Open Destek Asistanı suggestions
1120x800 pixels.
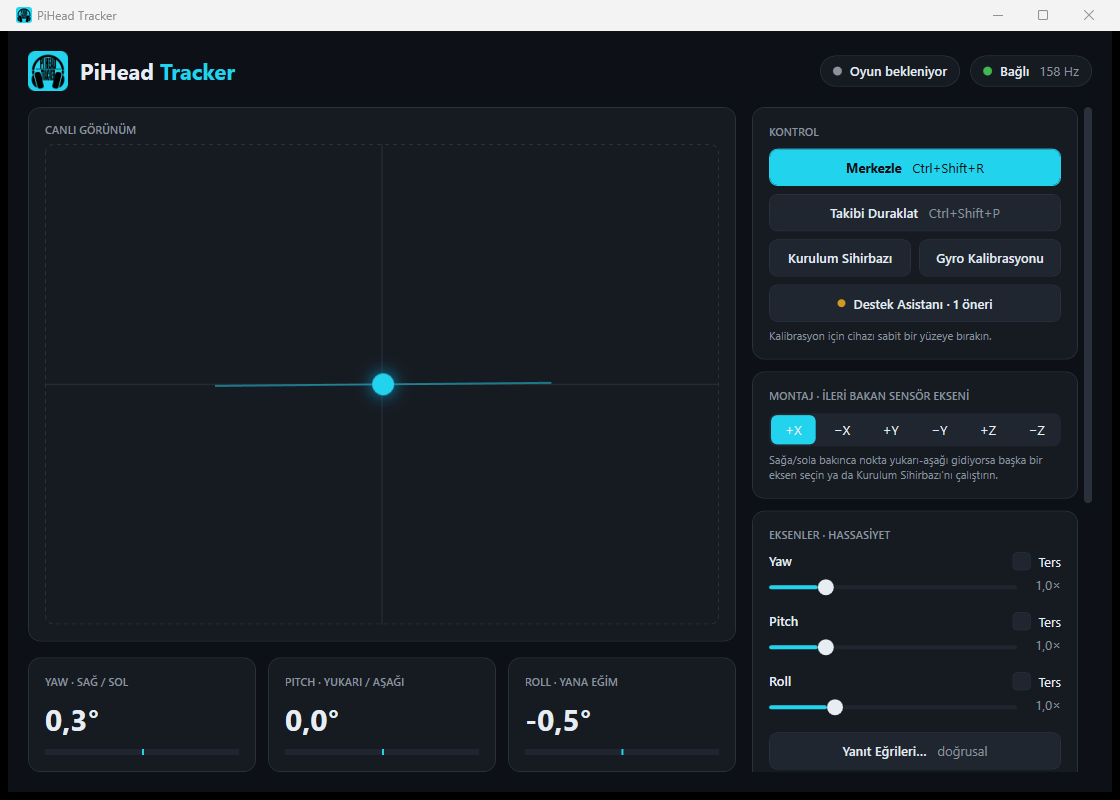tap(914, 304)
